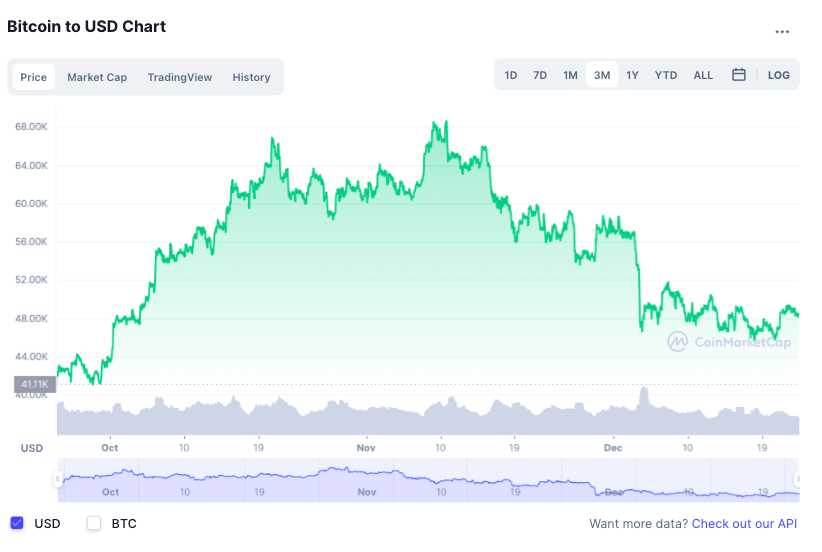The image size is (822, 552).
Task: Click the right range slider handle
Action: pyautogui.click(x=797, y=480)
